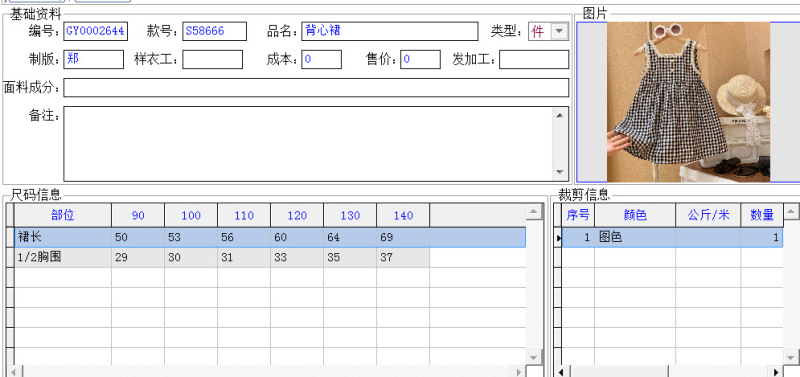Screen dimensions: 800x377
Task: Select the 裙长 size row
Action: tap(270, 237)
